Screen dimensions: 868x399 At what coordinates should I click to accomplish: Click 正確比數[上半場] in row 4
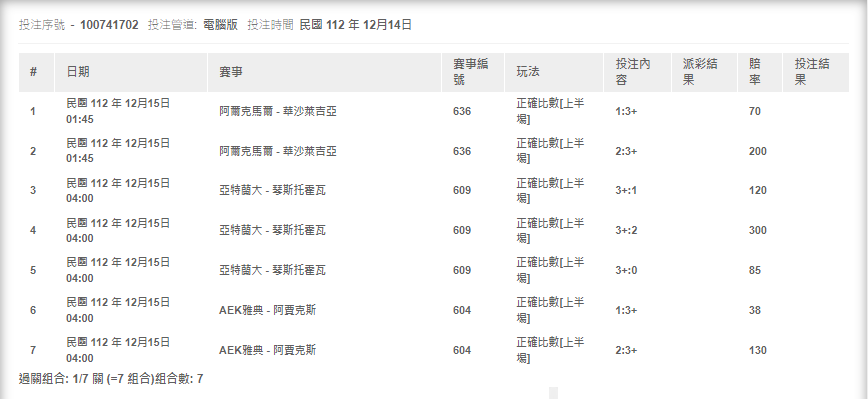(x=550, y=230)
